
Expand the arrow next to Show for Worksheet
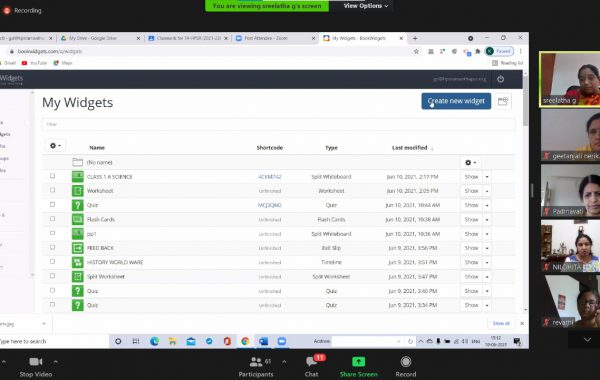(487, 191)
